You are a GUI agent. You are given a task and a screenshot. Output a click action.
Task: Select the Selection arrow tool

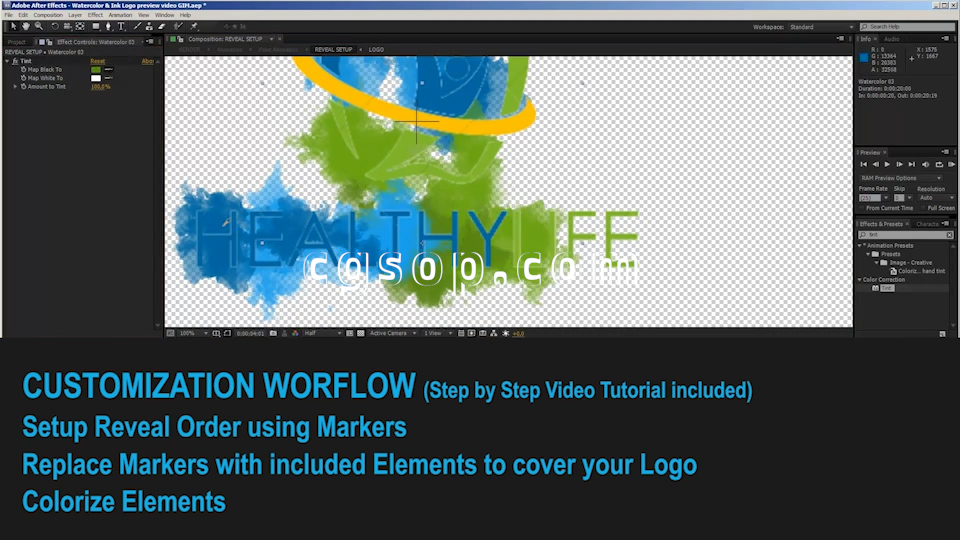click(x=13, y=26)
